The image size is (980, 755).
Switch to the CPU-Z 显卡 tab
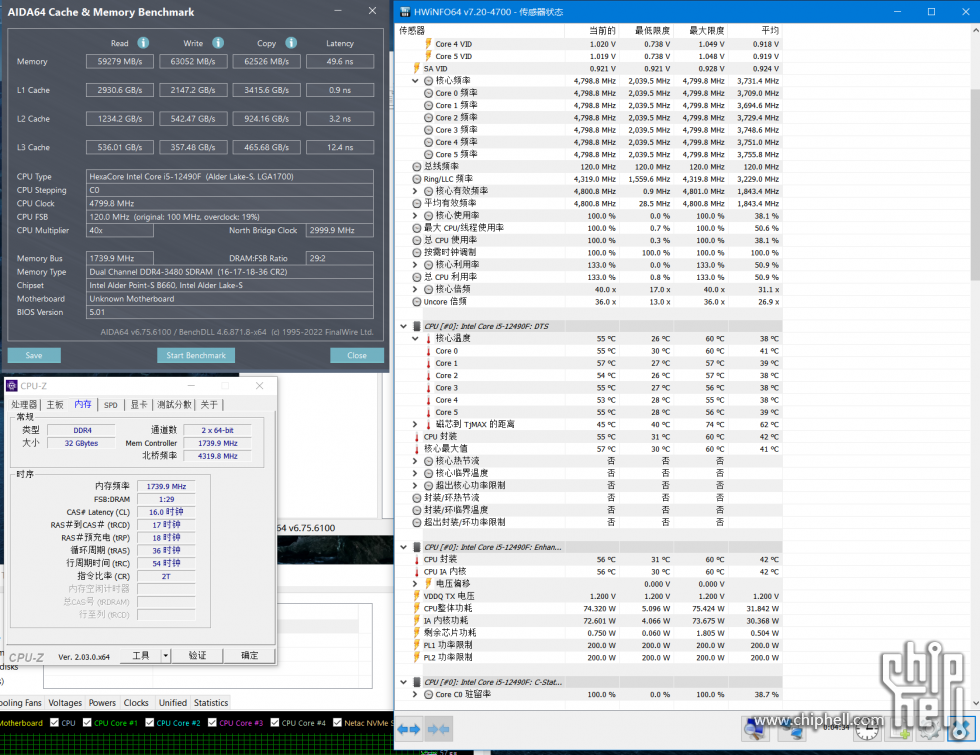pos(139,404)
